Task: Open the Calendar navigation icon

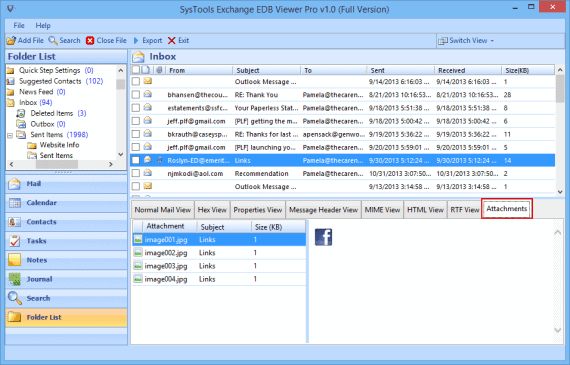Action: click(x=15, y=203)
